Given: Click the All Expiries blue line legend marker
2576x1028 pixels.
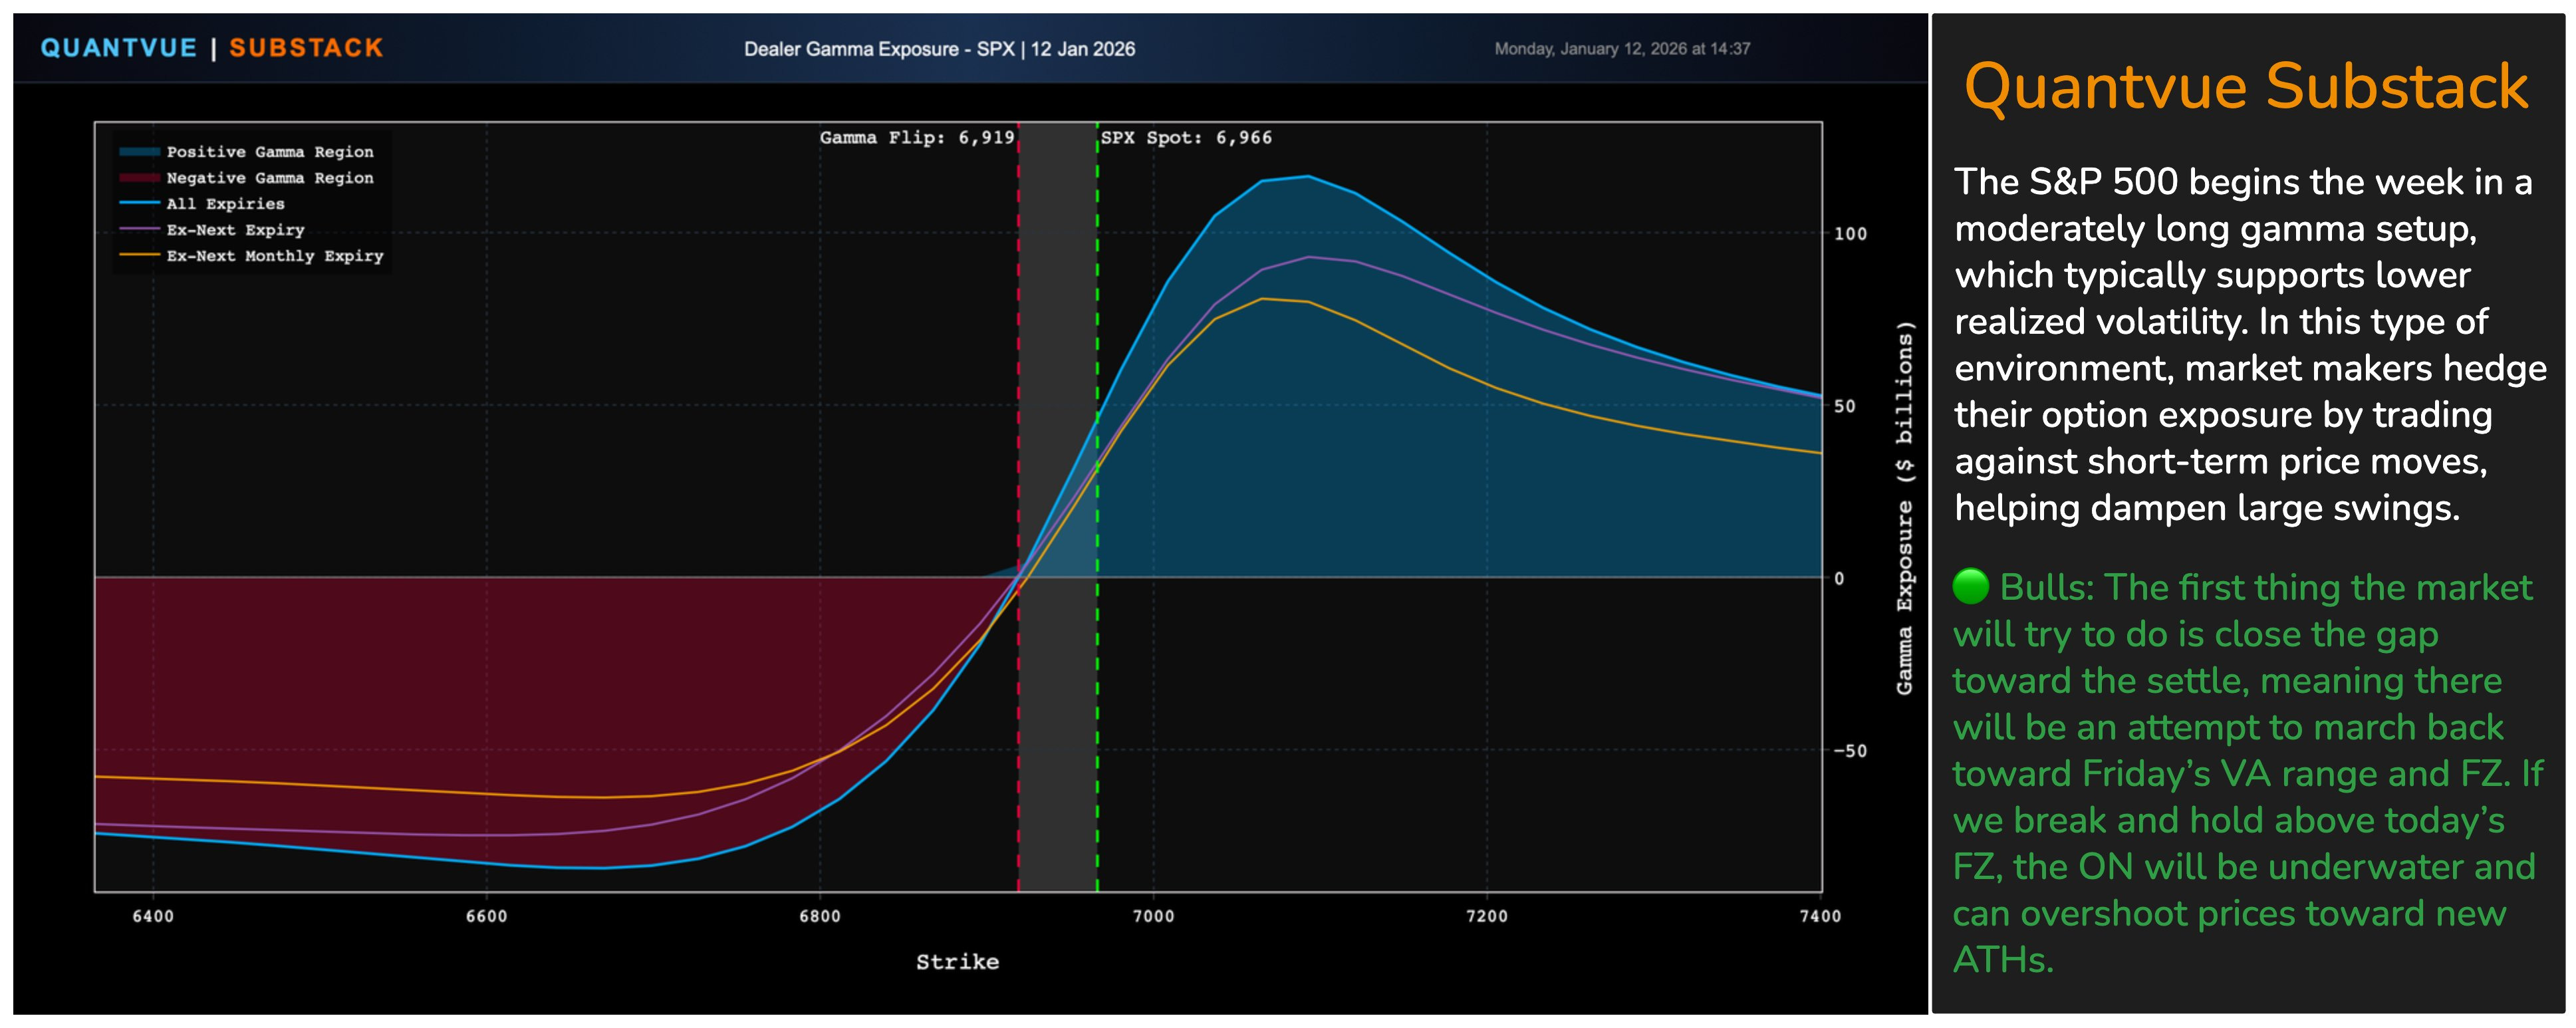Looking at the screenshot, I should click(x=141, y=204).
